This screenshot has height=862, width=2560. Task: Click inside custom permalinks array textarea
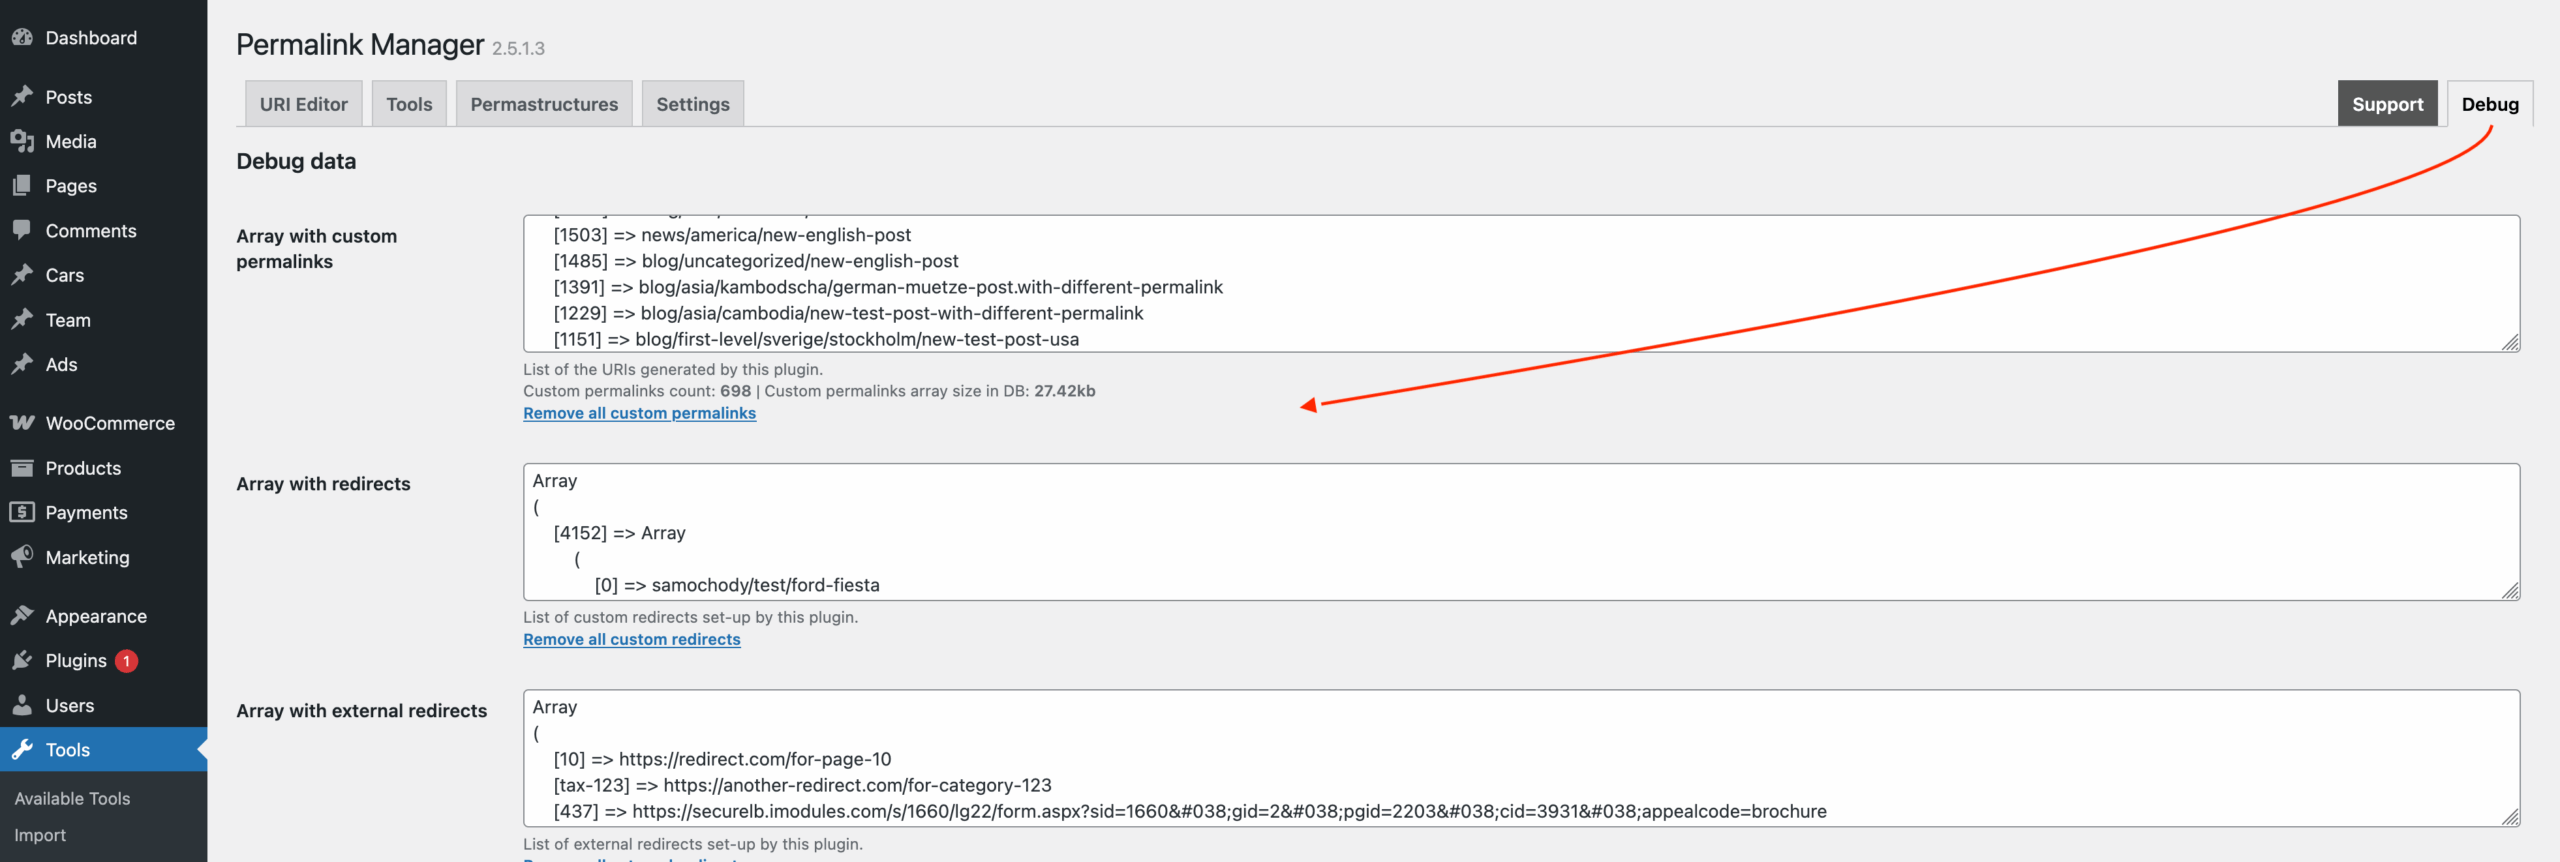coord(1521,283)
